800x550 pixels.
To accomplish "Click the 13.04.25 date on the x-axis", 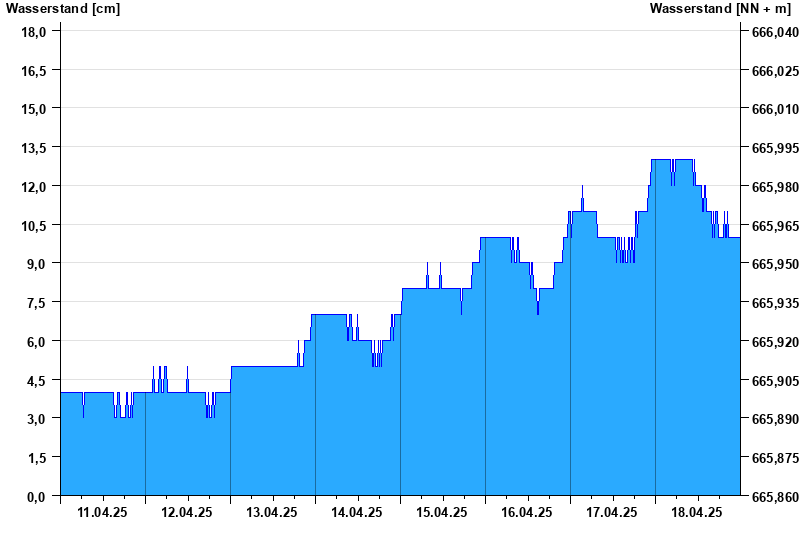I will tap(272, 513).
